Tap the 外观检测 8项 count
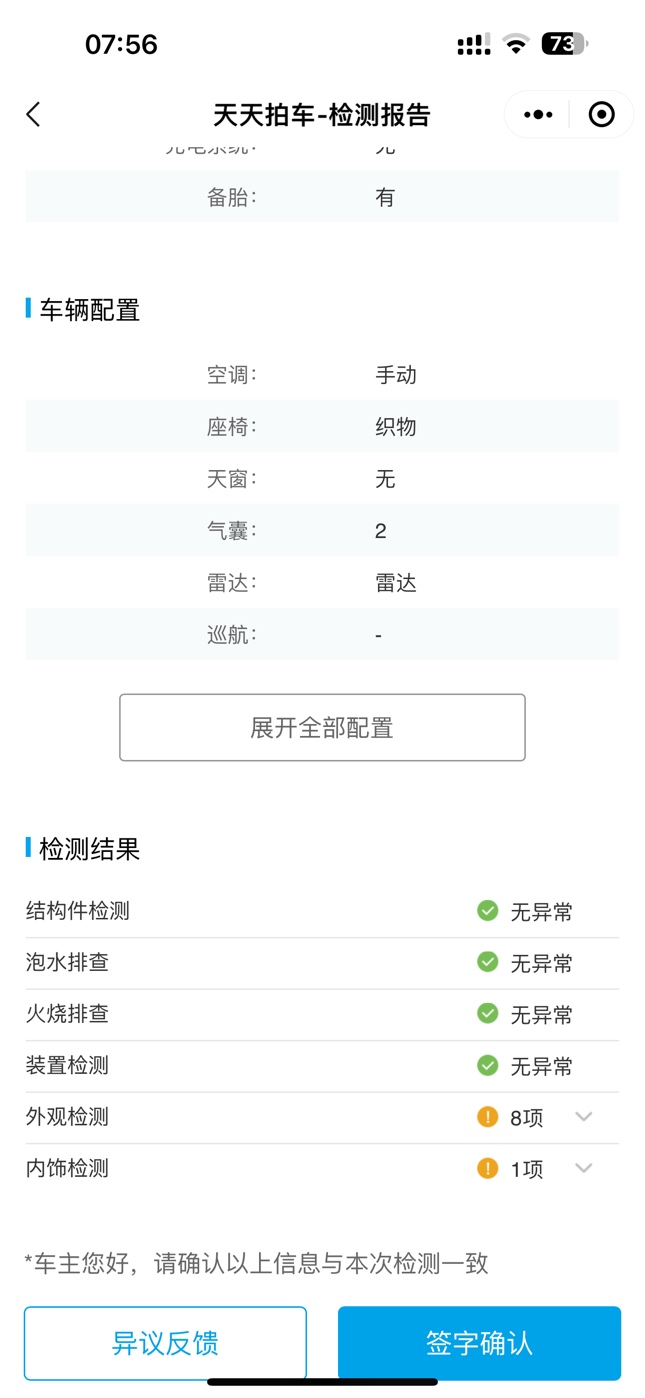Viewport: 645px width, 1398px height. point(527,1118)
